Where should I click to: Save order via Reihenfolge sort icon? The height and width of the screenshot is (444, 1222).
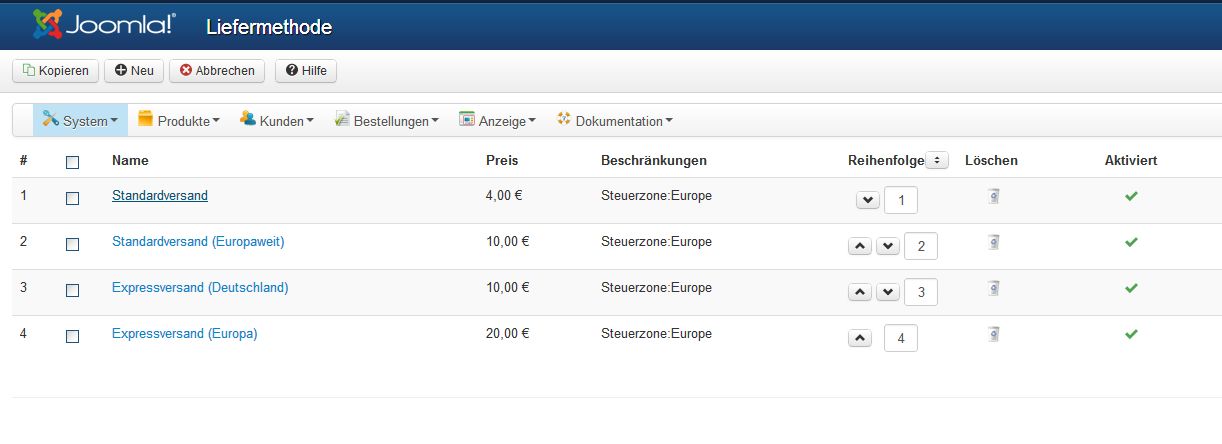937,160
